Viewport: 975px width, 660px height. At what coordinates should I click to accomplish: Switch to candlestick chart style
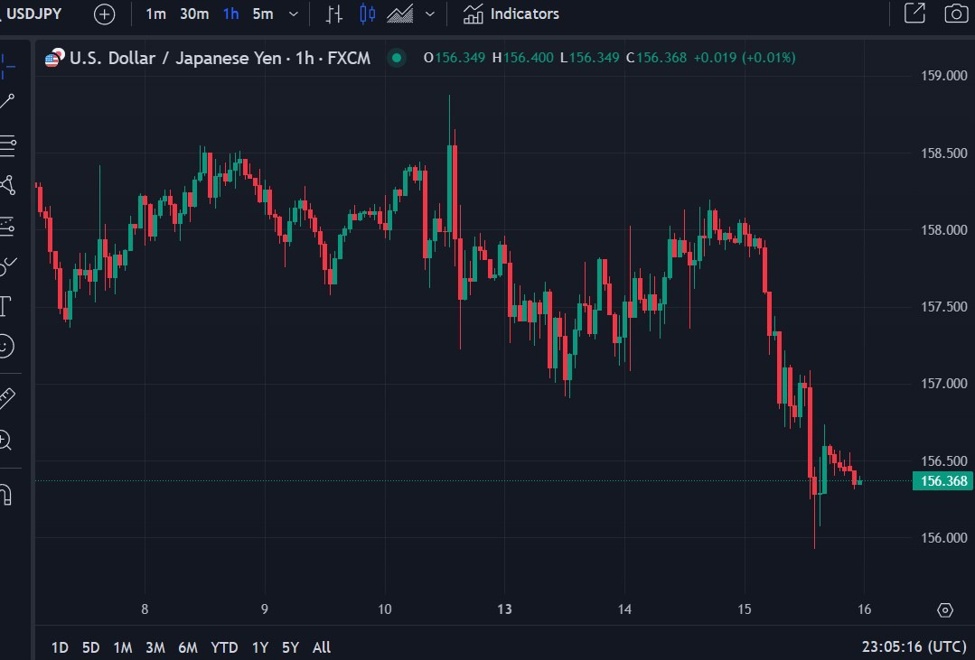(367, 14)
